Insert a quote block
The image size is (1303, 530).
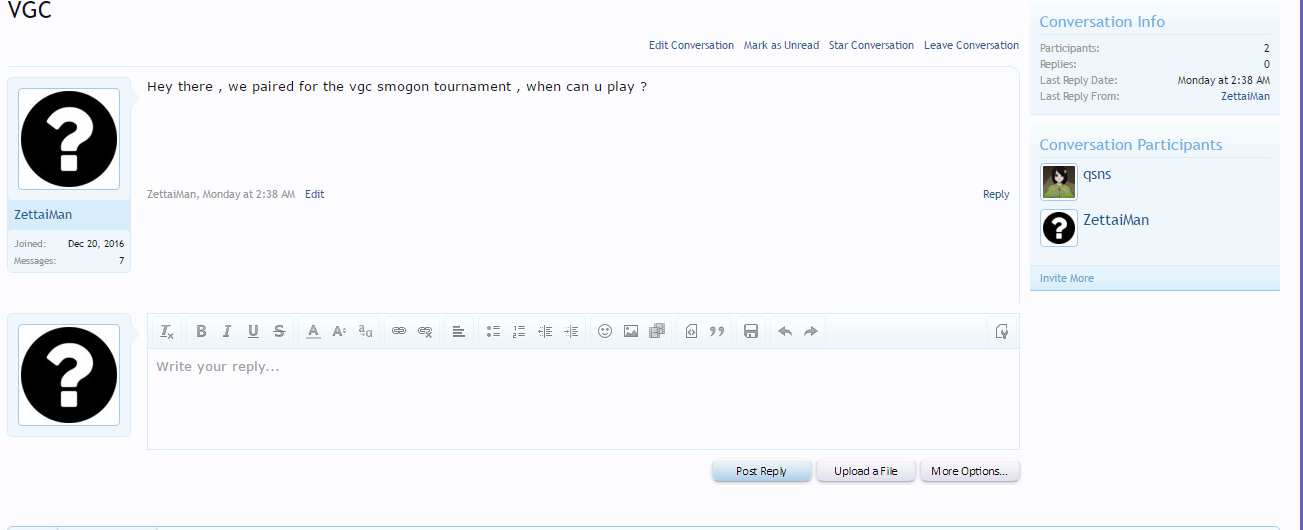717,331
